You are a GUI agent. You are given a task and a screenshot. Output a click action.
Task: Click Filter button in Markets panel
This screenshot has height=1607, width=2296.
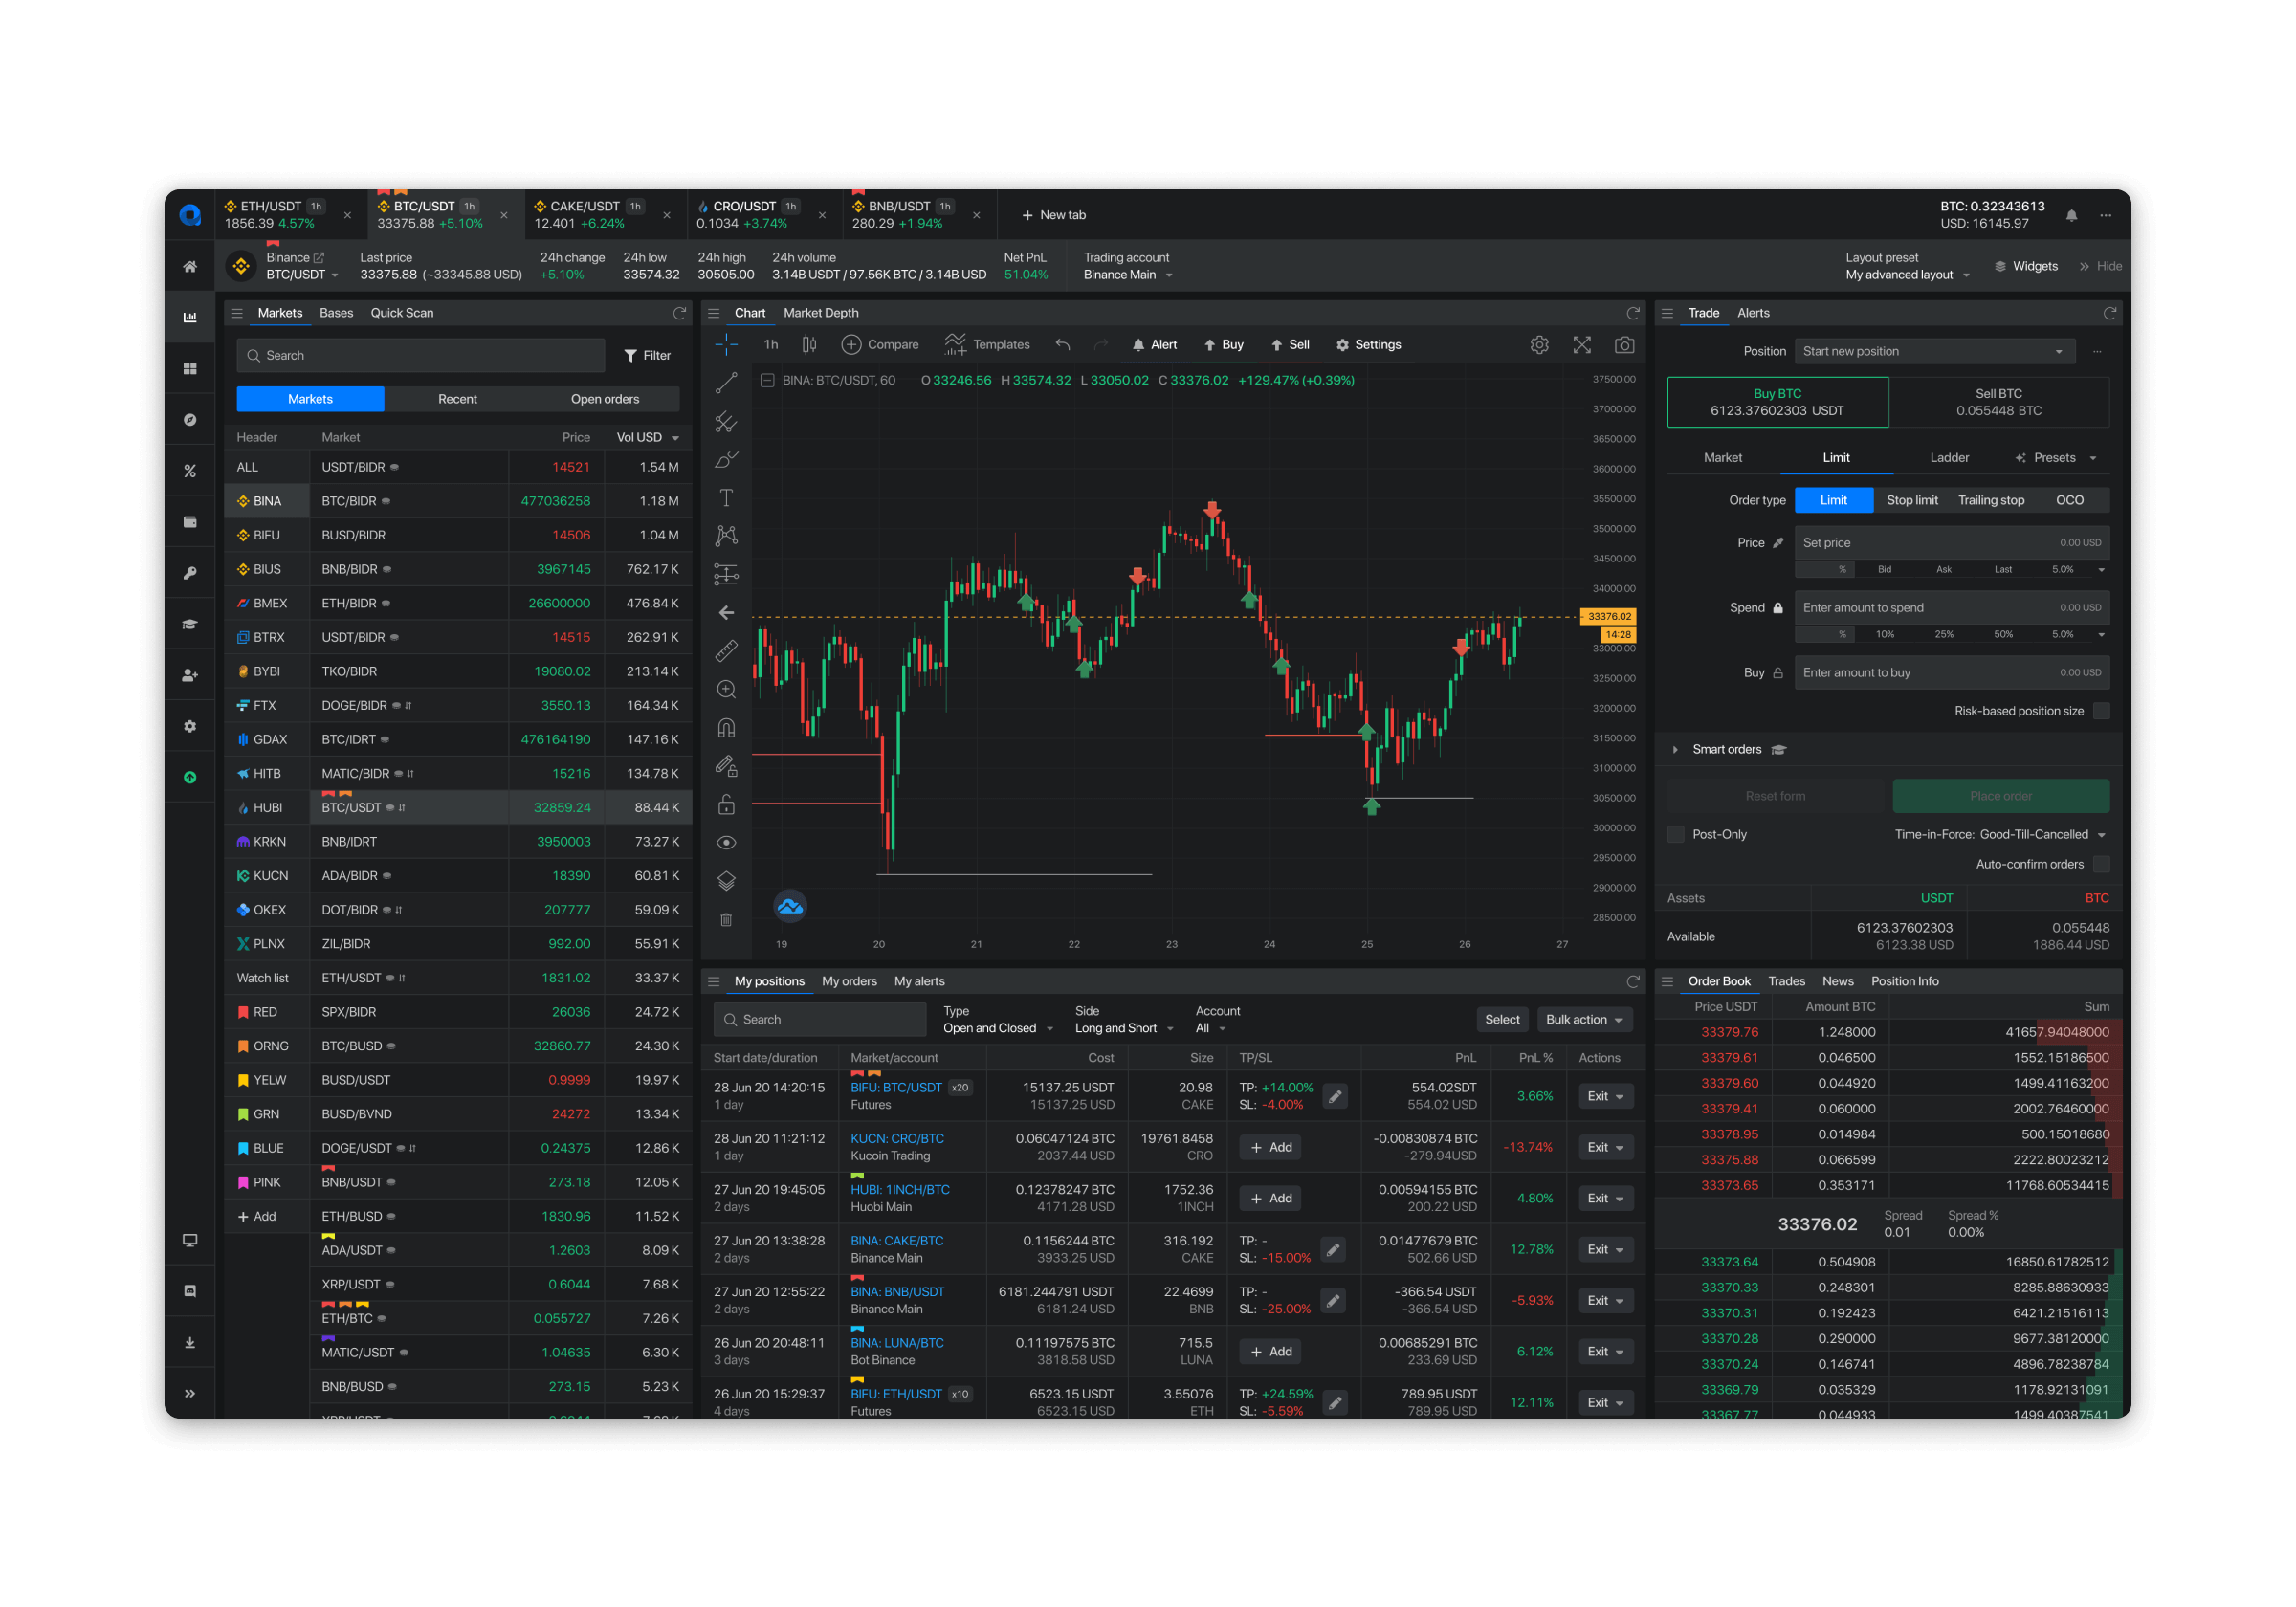tap(647, 356)
